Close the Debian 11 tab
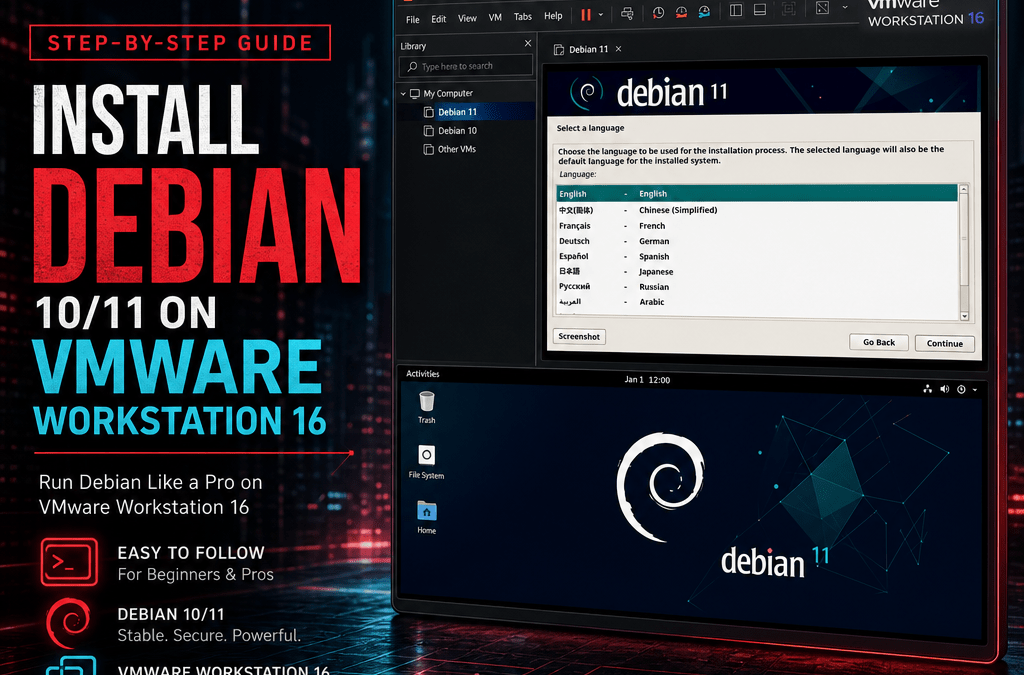Image resolution: width=1024 pixels, height=675 pixels. [618, 49]
